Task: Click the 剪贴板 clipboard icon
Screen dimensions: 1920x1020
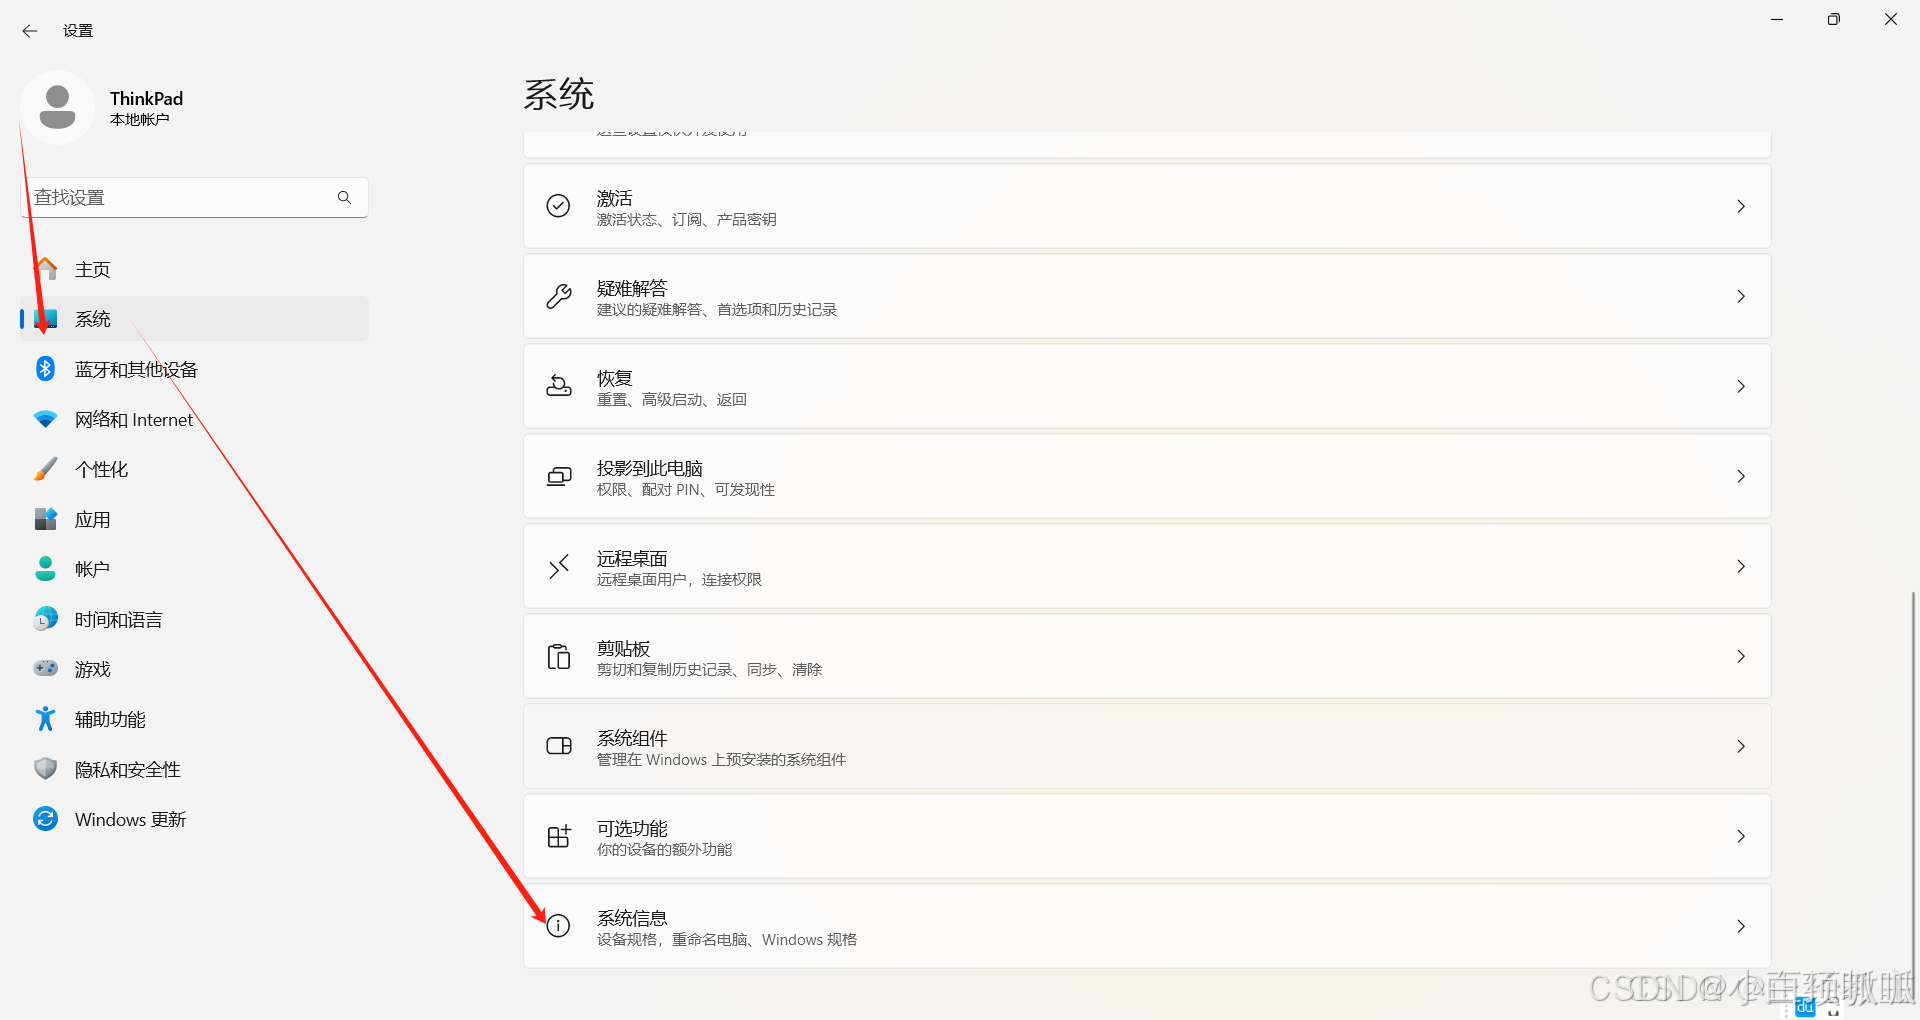Action: click(x=558, y=656)
